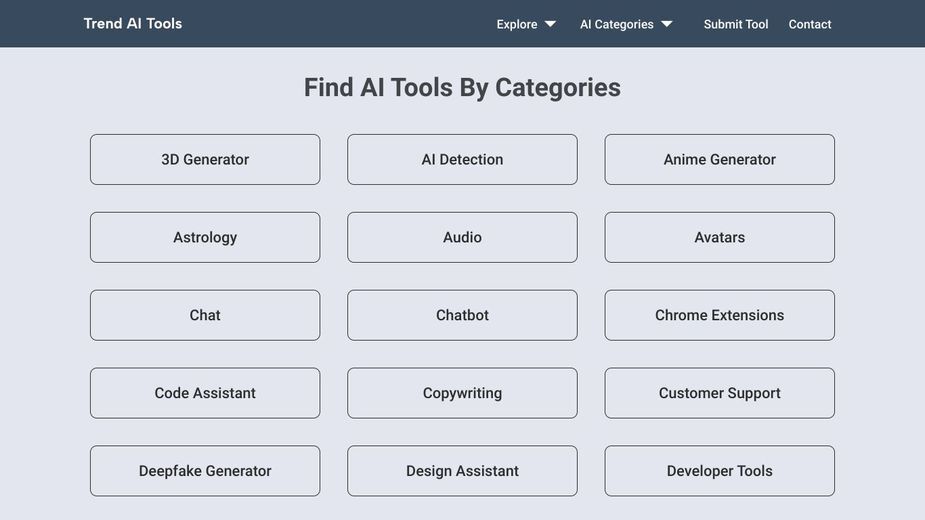This screenshot has height=520, width=925.
Task: Open the Astrology category
Action: tap(205, 237)
